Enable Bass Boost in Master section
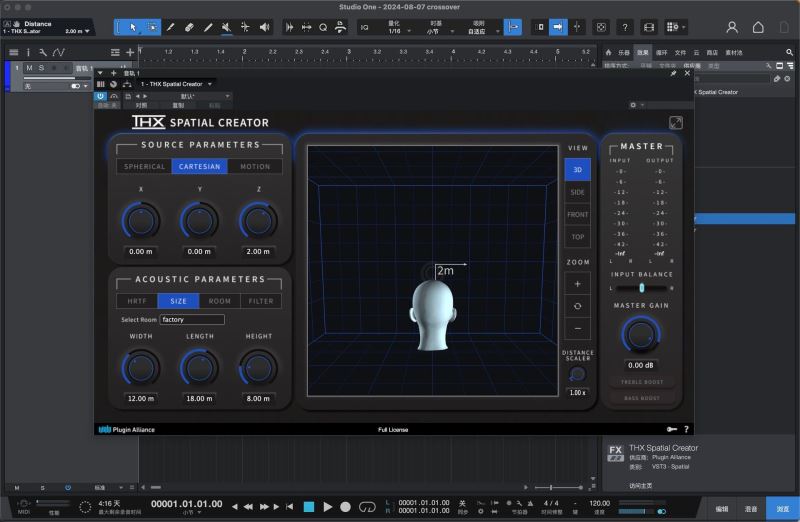This screenshot has width=800, height=522. click(x=641, y=398)
